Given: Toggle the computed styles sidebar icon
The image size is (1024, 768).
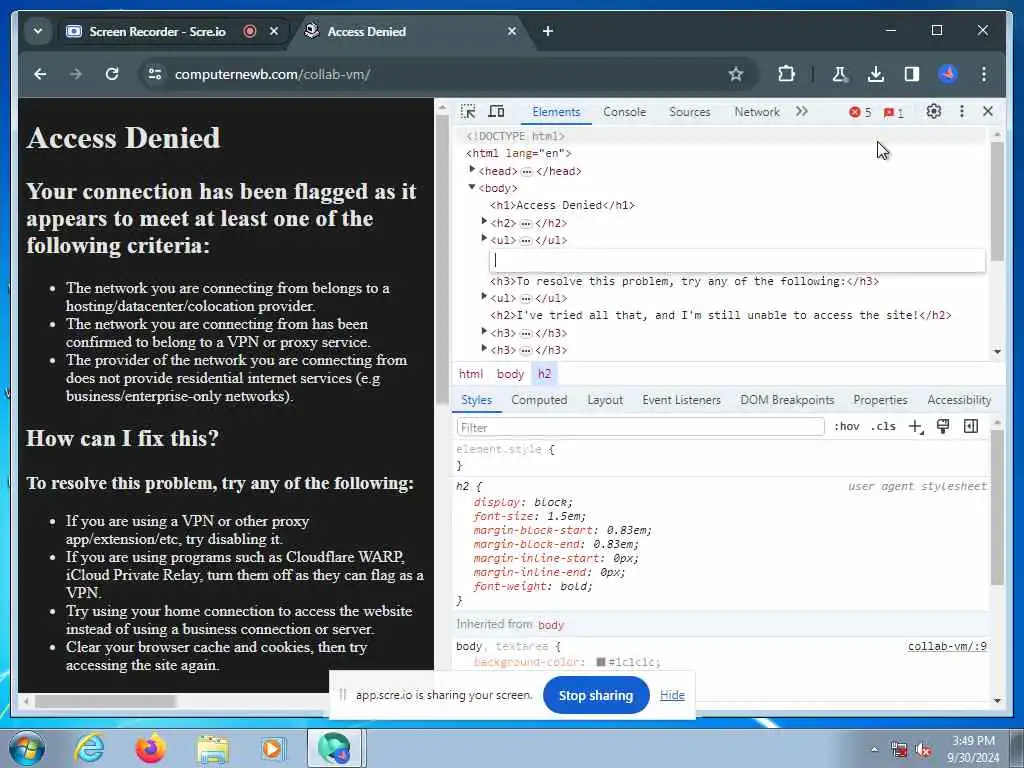Looking at the screenshot, I should pos(971,426).
